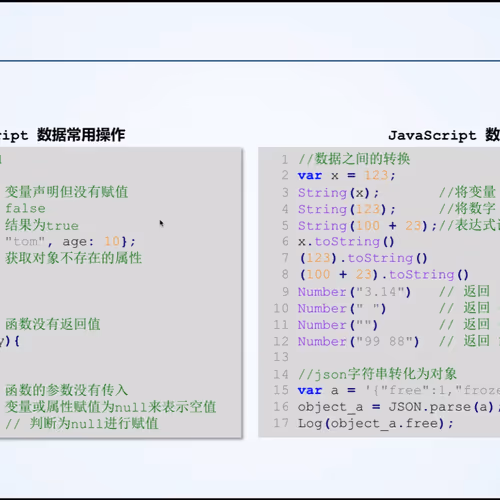The height and width of the screenshot is (500, 500).
Task: Click the String(100 + 23); expression line
Action: (367, 226)
